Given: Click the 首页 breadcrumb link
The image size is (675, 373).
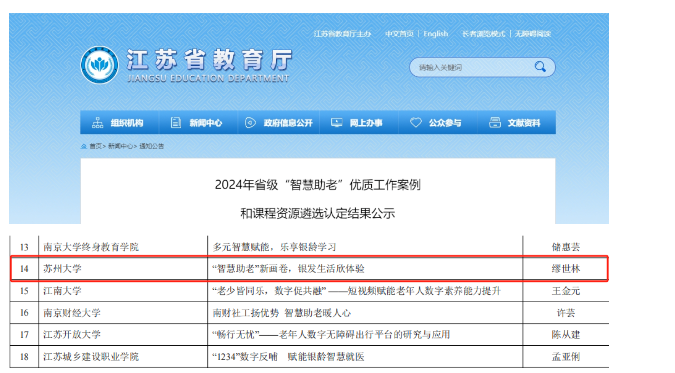Looking at the screenshot, I should (x=95, y=146).
